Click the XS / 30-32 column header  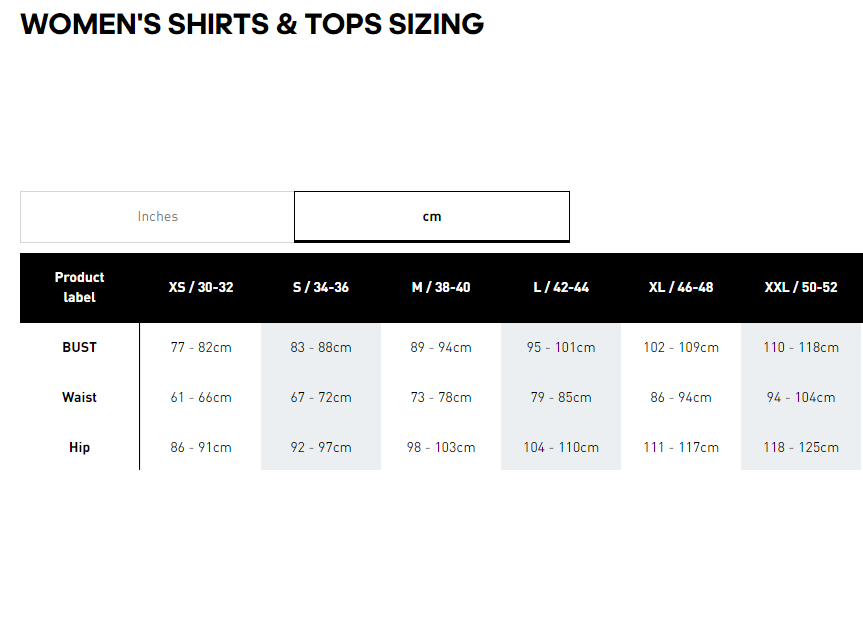tap(201, 288)
